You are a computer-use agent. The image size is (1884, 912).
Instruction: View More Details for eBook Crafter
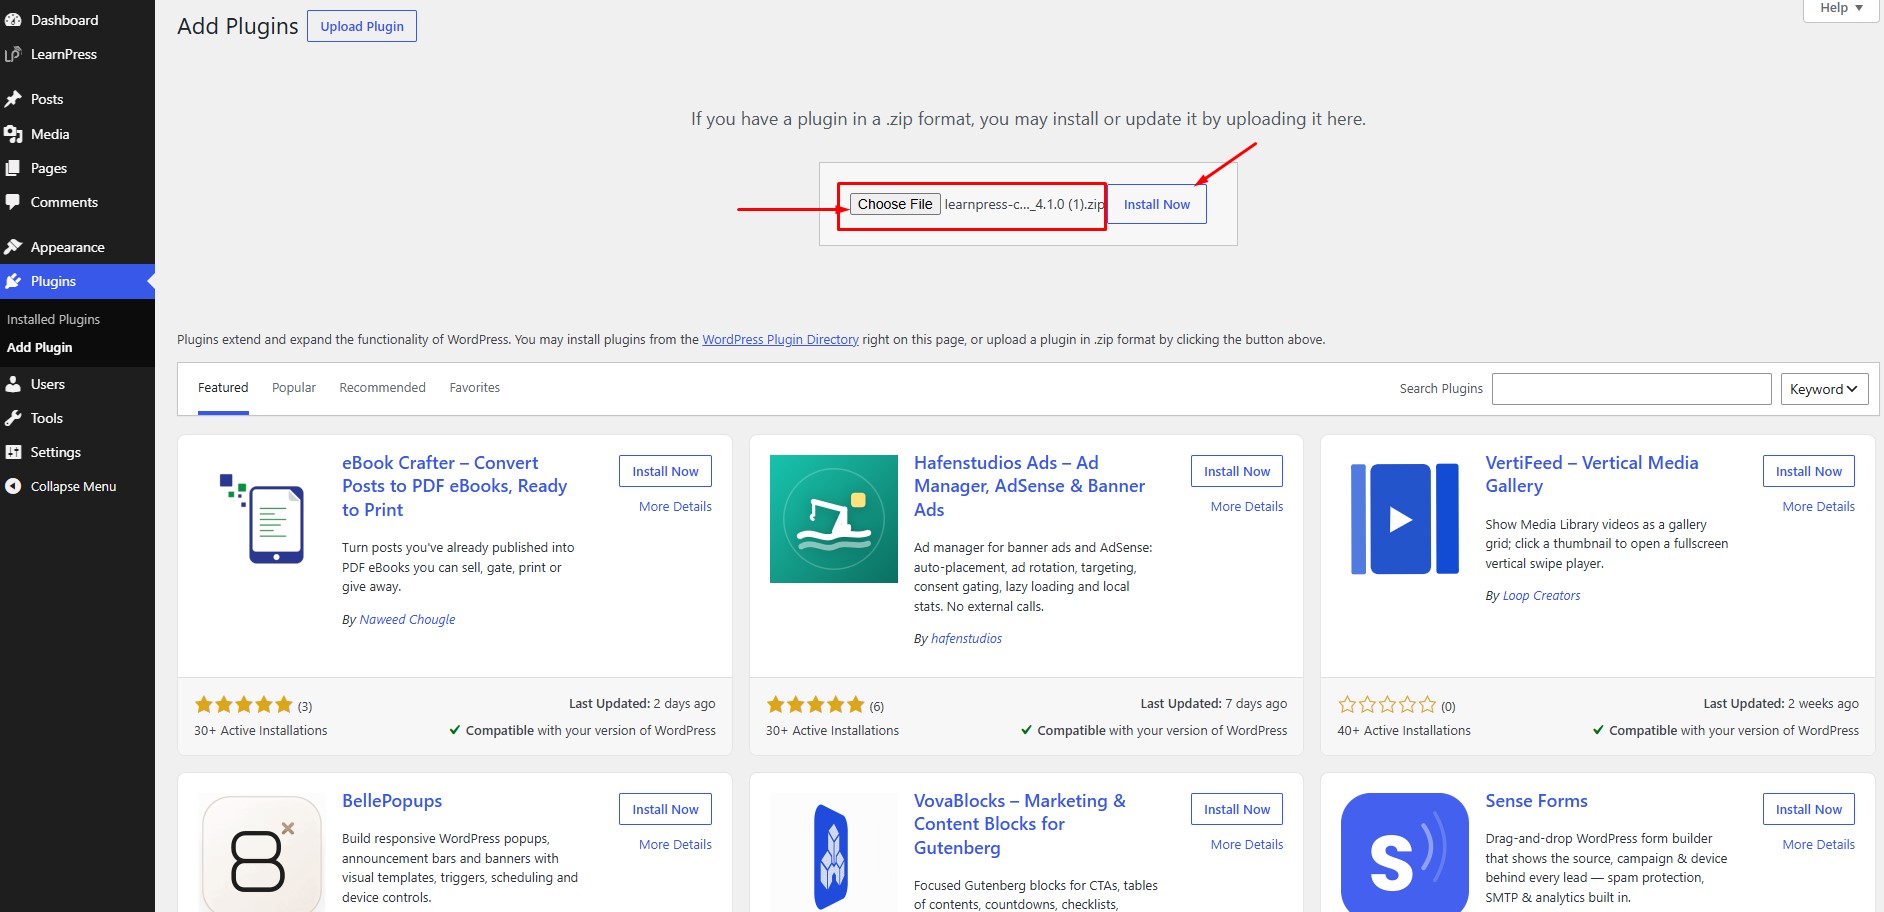pos(675,507)
